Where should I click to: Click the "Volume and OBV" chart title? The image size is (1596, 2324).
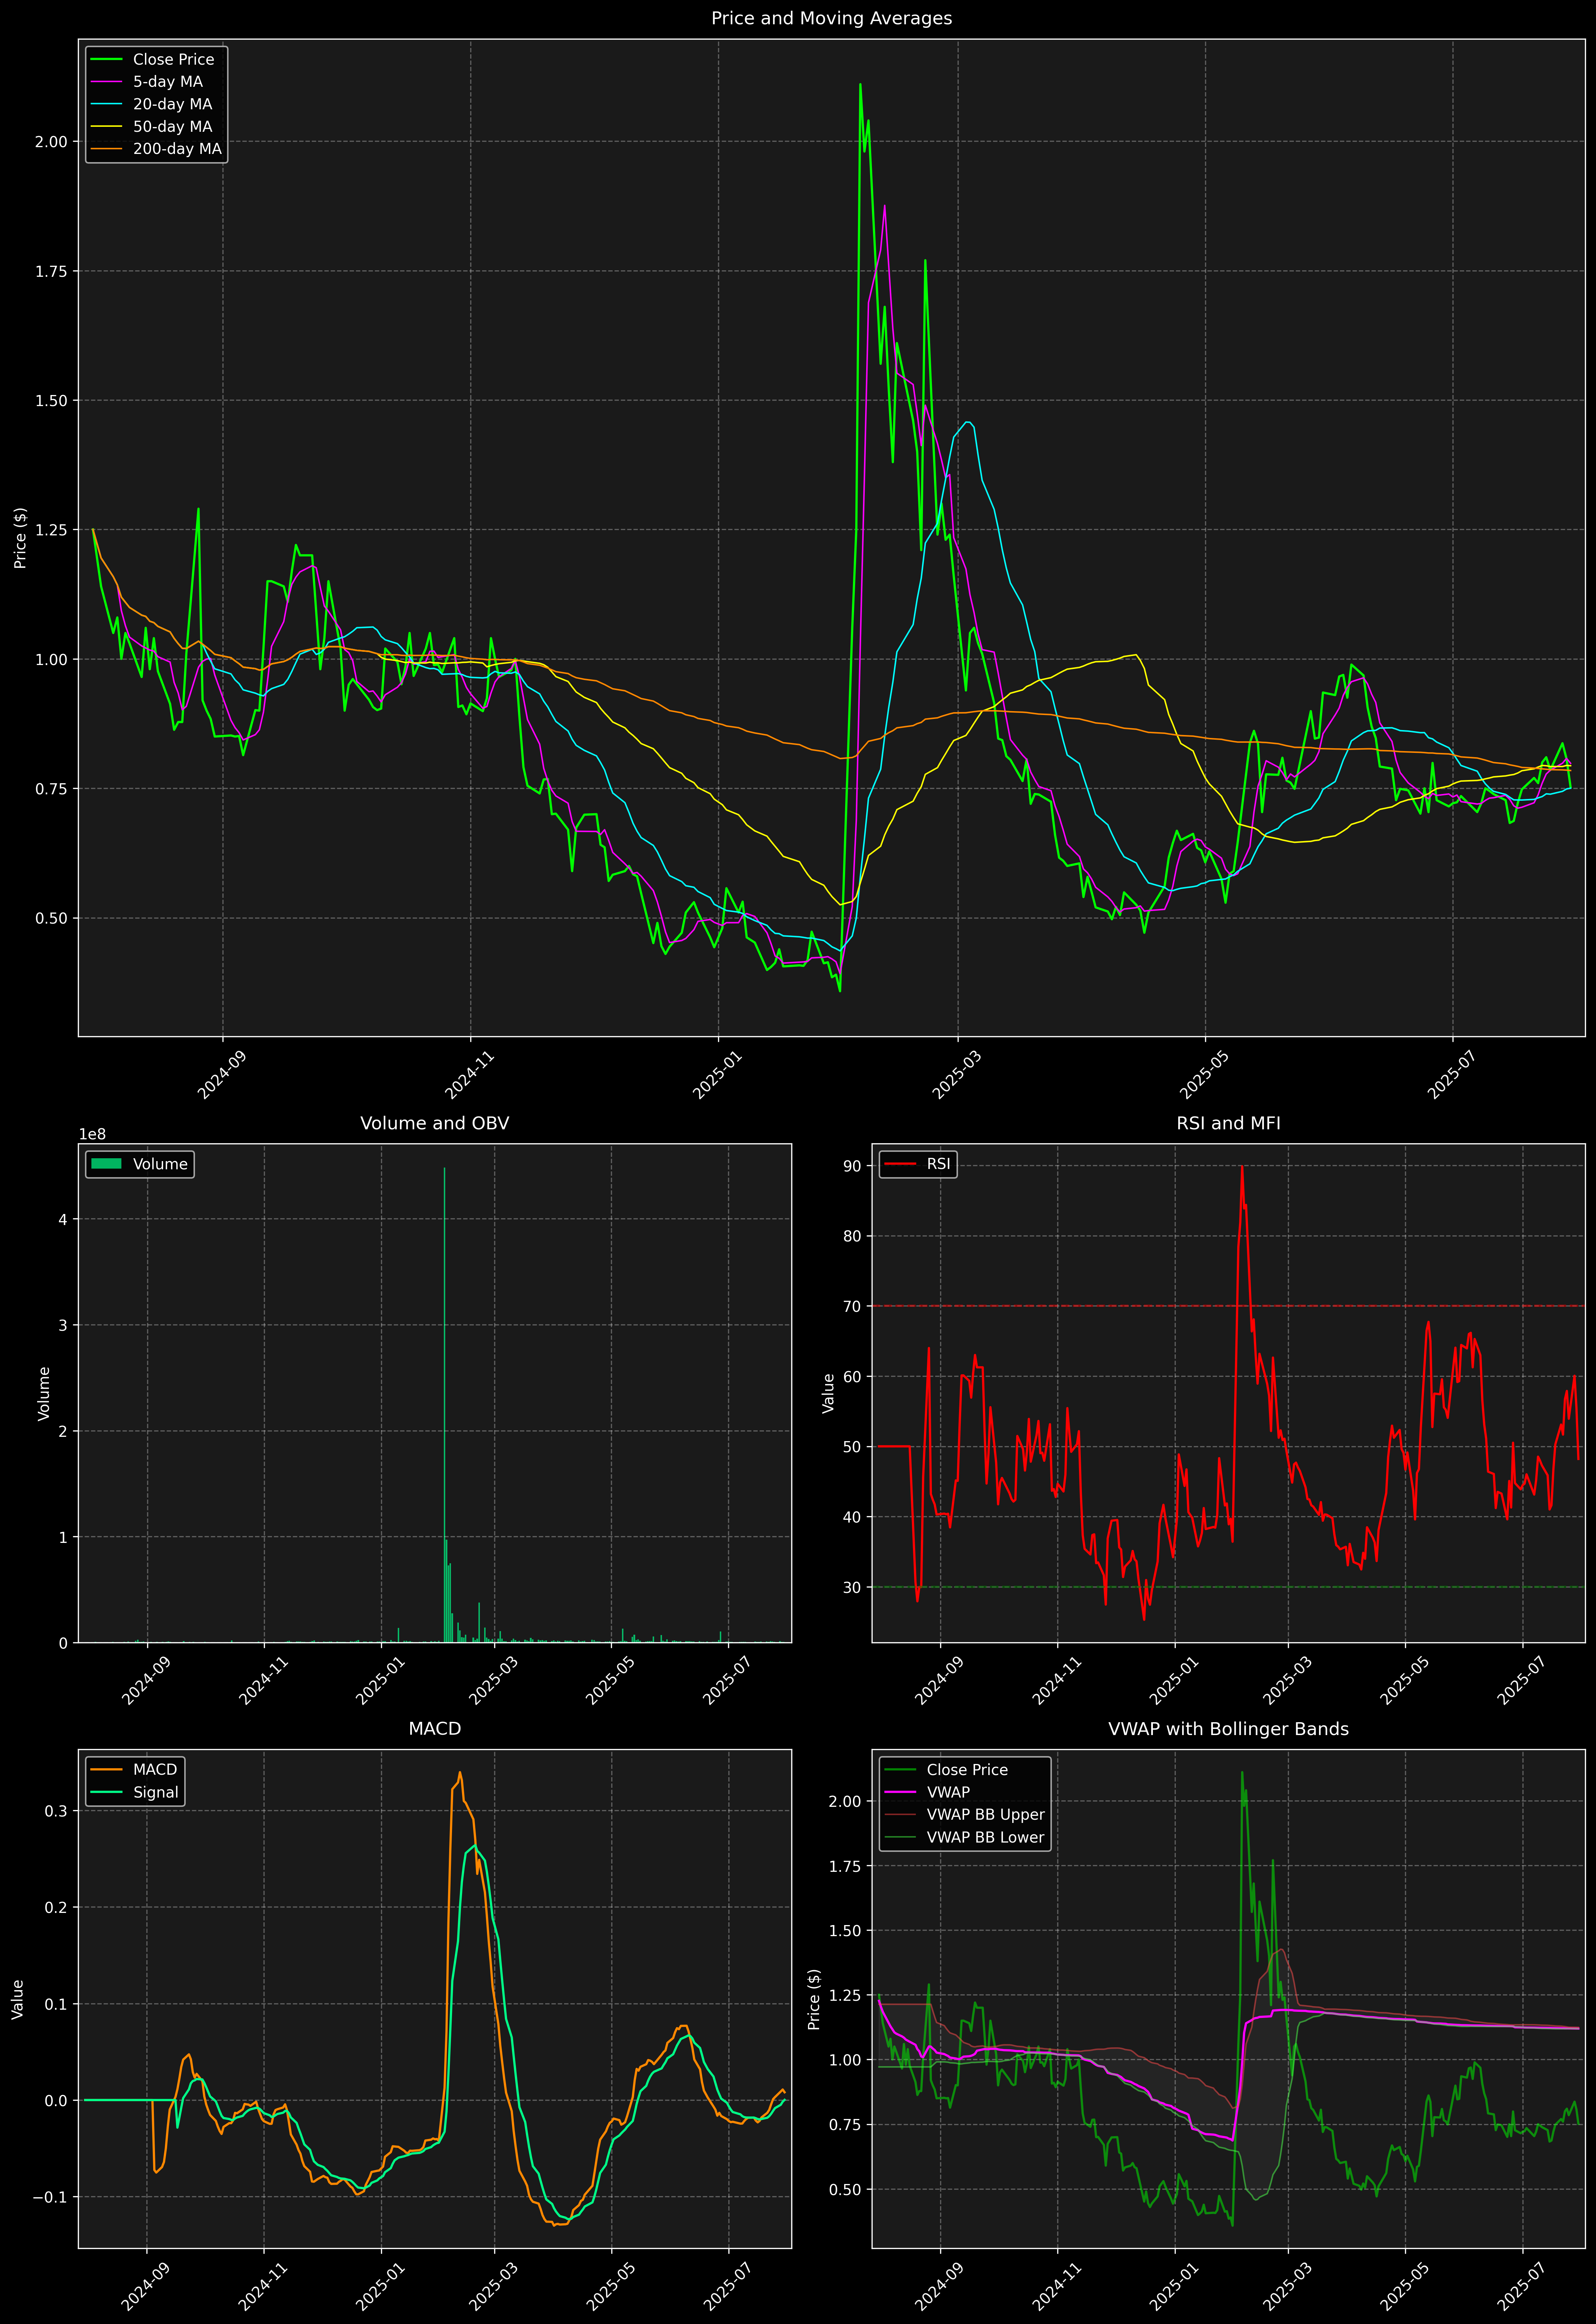pos(434,1123)
